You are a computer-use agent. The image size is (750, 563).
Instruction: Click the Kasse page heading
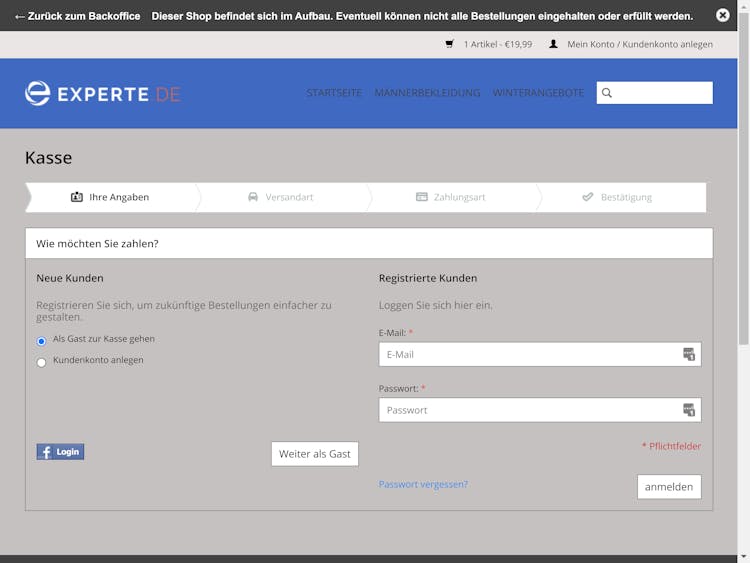[48, 158]
